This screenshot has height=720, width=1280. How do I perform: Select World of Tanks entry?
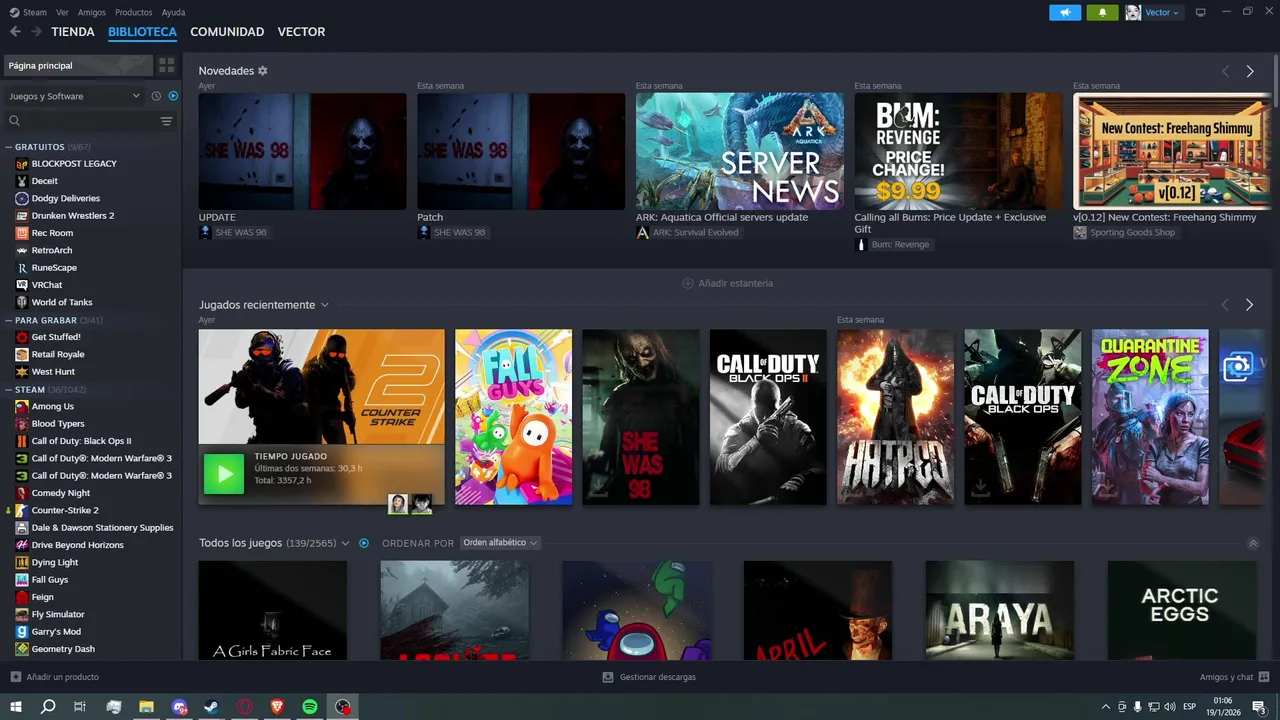click(x=61, y=302)
